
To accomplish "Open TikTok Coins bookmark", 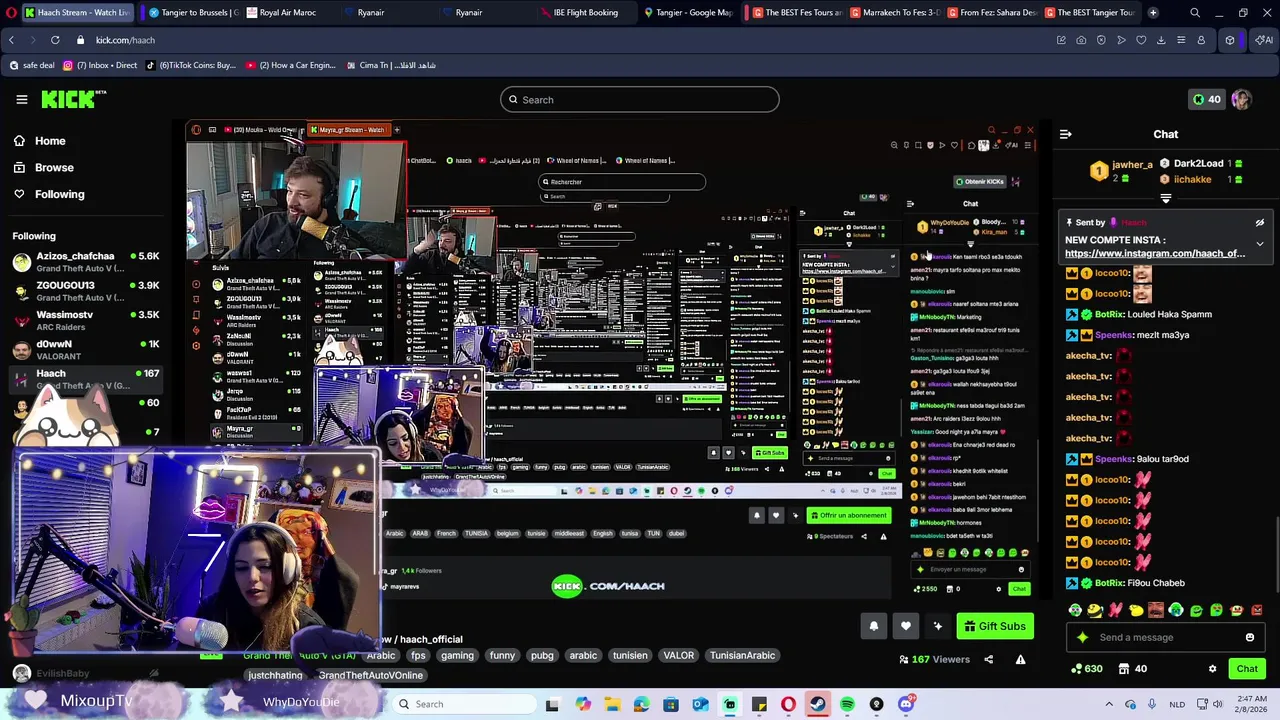I will click(190, 65).
